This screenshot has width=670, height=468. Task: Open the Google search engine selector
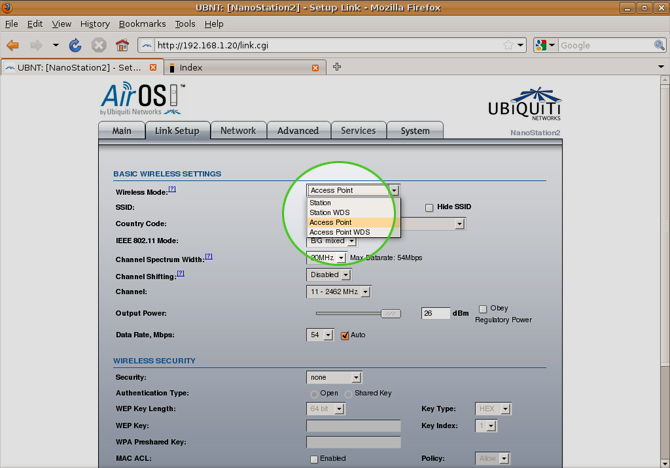coord(545,45)
